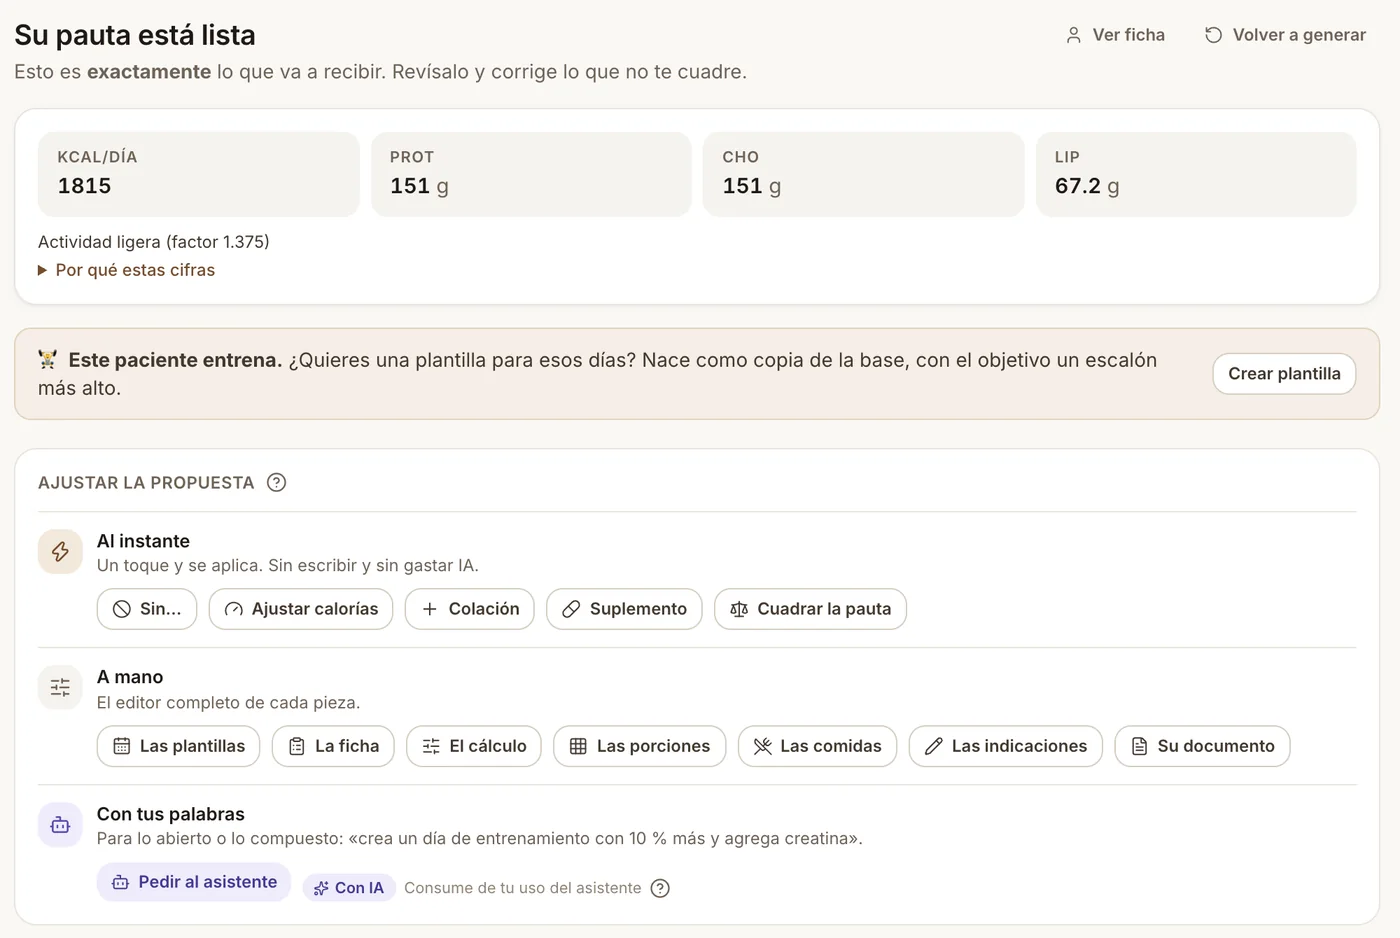Open La ficha editor
The image size is (1400, 938).
[333, 746]
